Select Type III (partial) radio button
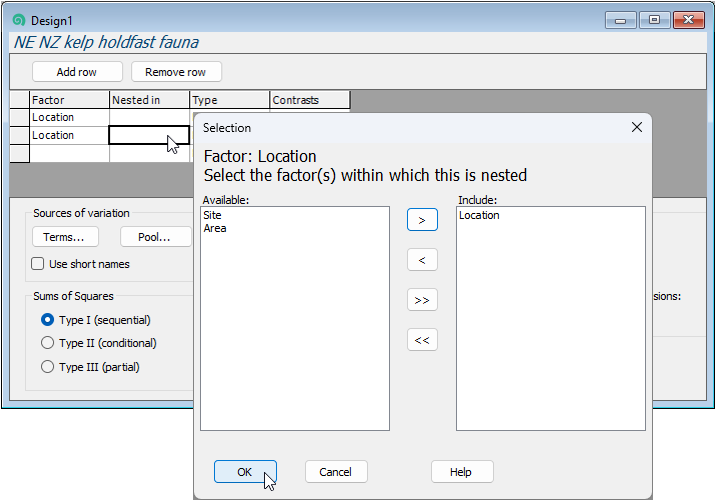This screenshot has height=502, width=718. (x=48, y=367)
